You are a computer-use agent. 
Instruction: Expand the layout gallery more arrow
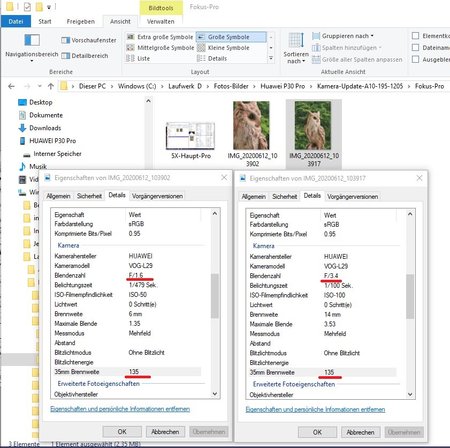coord(271,58)
